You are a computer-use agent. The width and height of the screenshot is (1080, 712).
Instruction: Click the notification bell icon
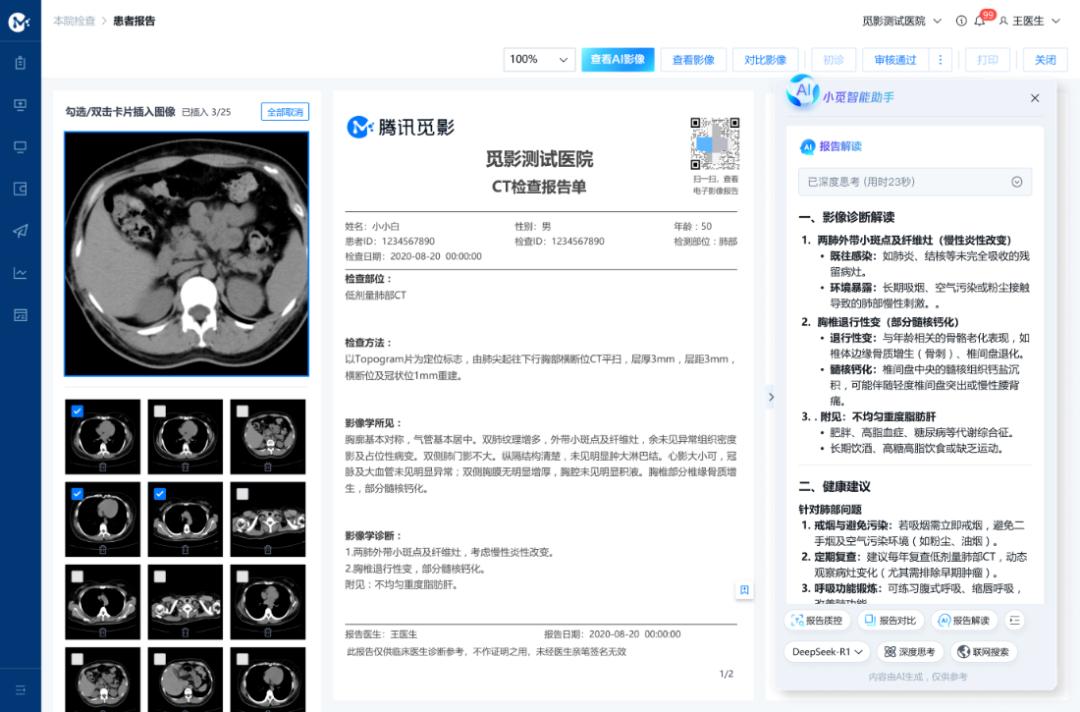979,21
